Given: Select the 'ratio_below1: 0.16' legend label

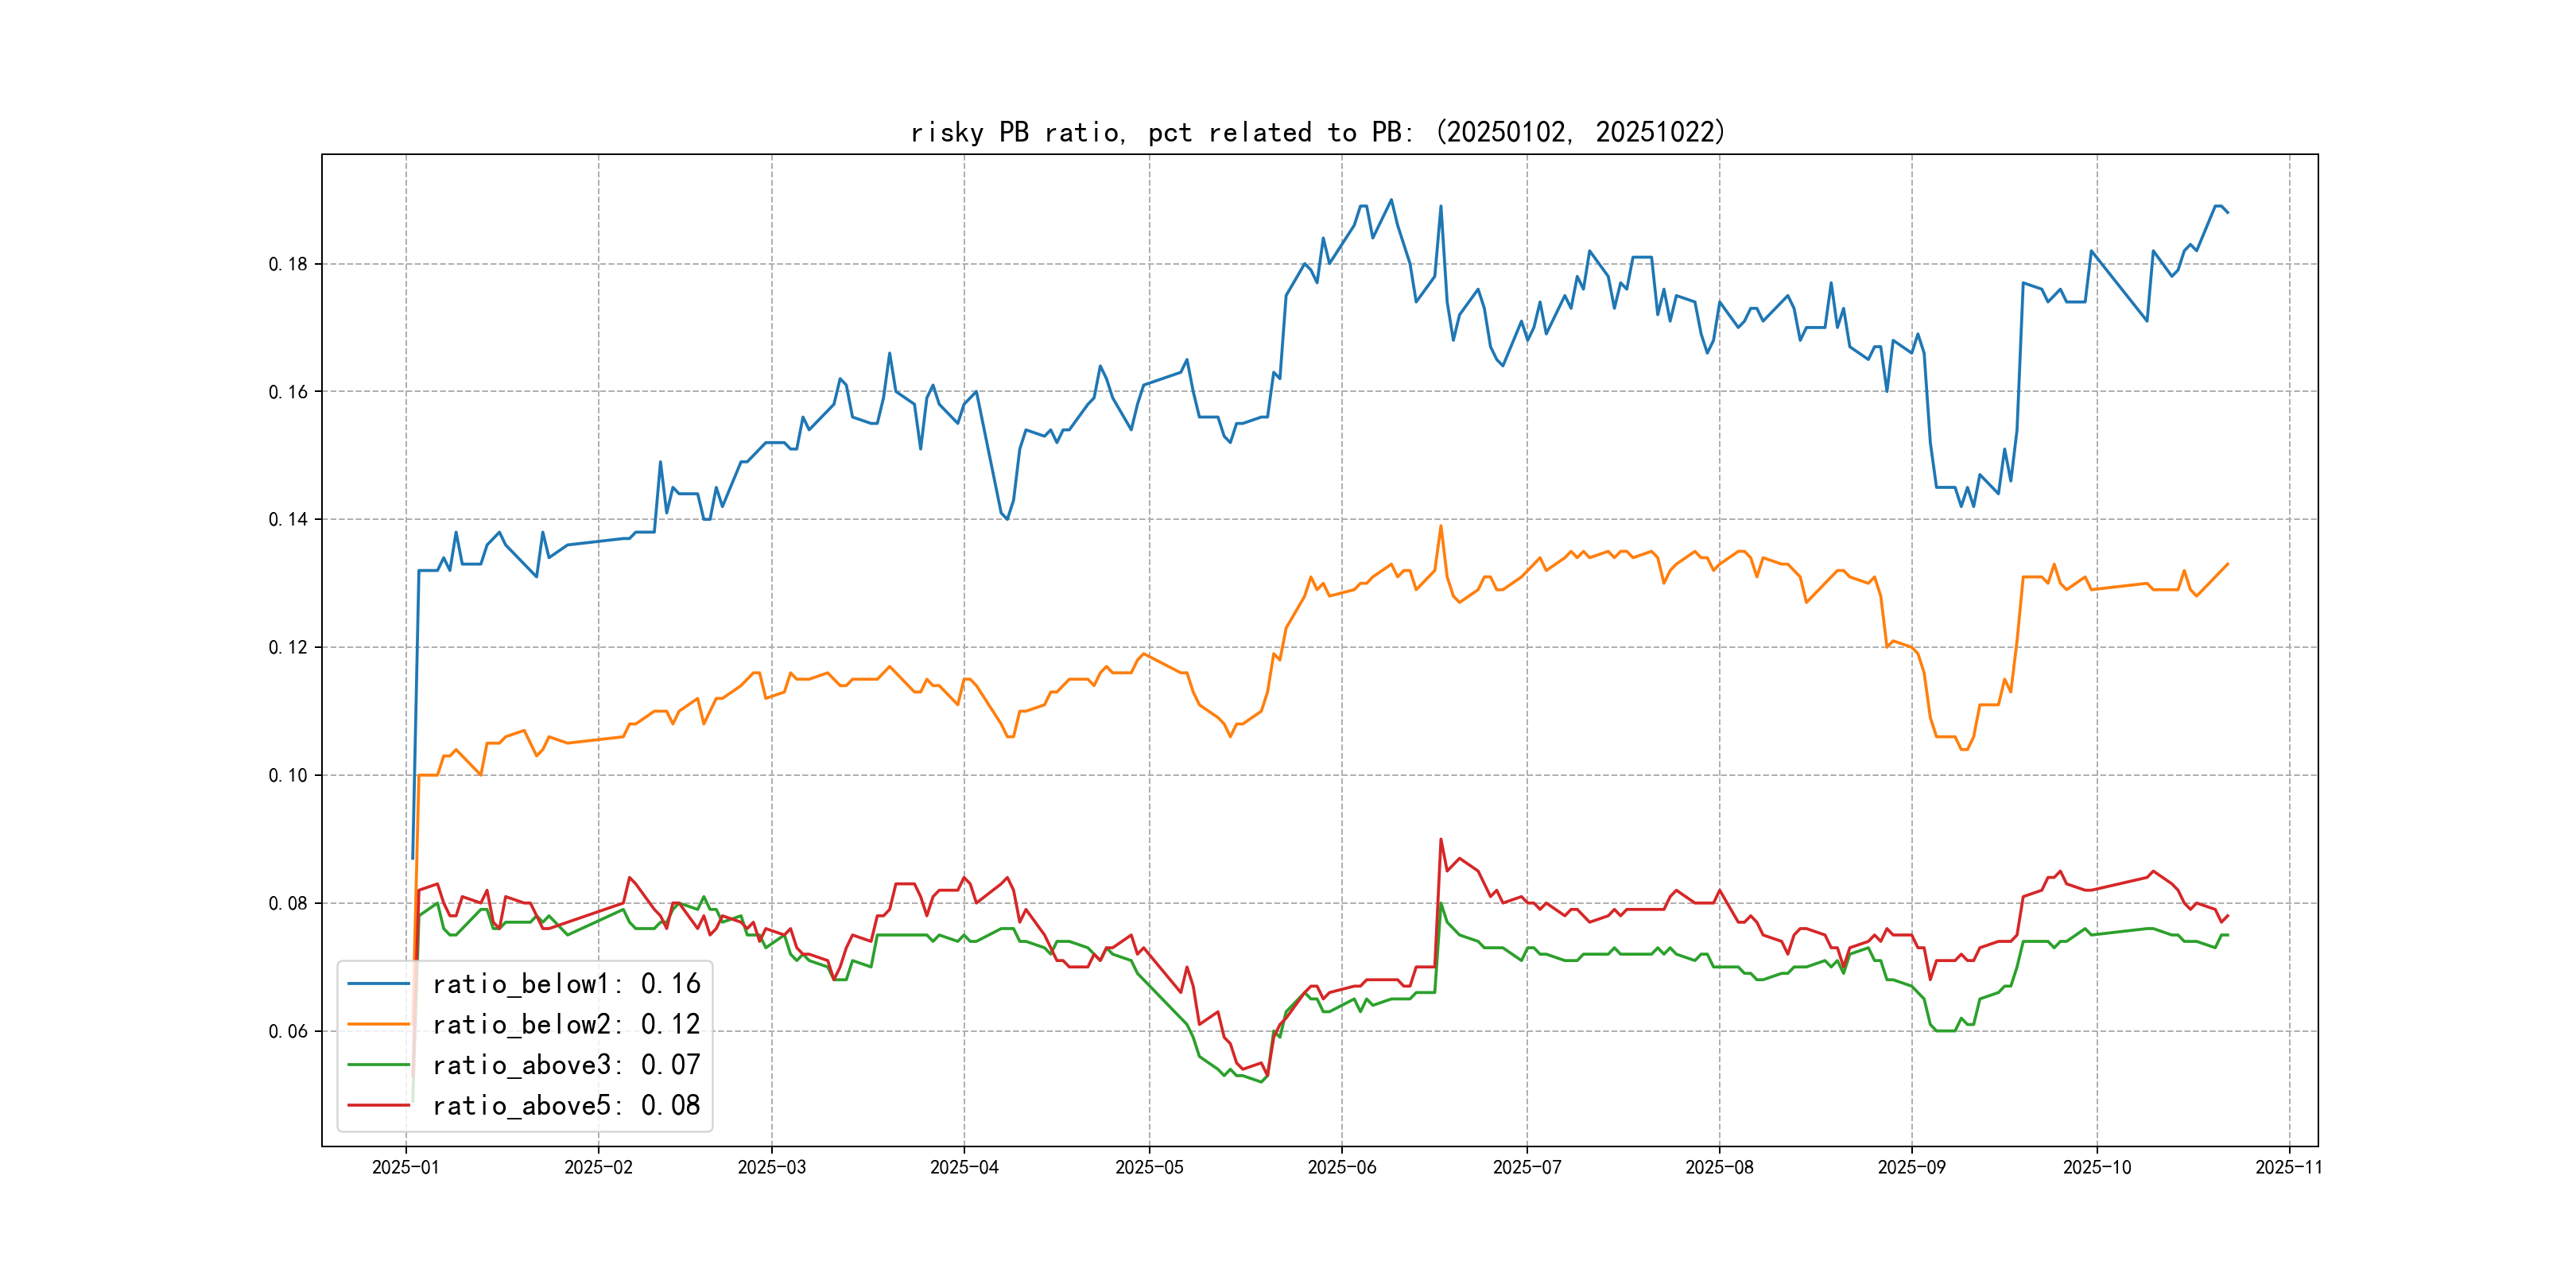Looking at the screenshot, I should pyautogui.click(x=566, y=984).
